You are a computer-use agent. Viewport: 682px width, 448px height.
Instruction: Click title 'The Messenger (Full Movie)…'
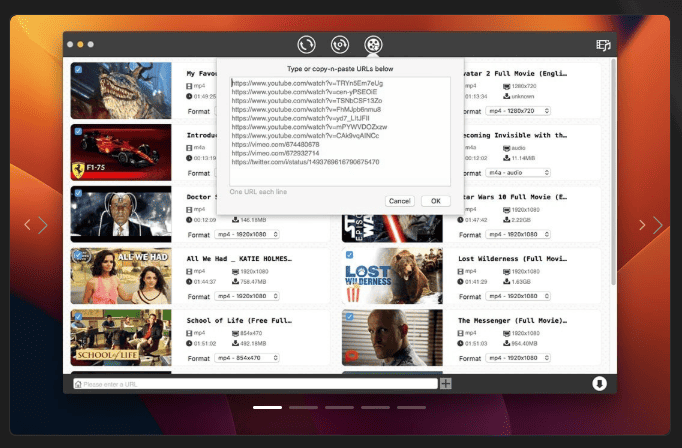coord(512,321)
